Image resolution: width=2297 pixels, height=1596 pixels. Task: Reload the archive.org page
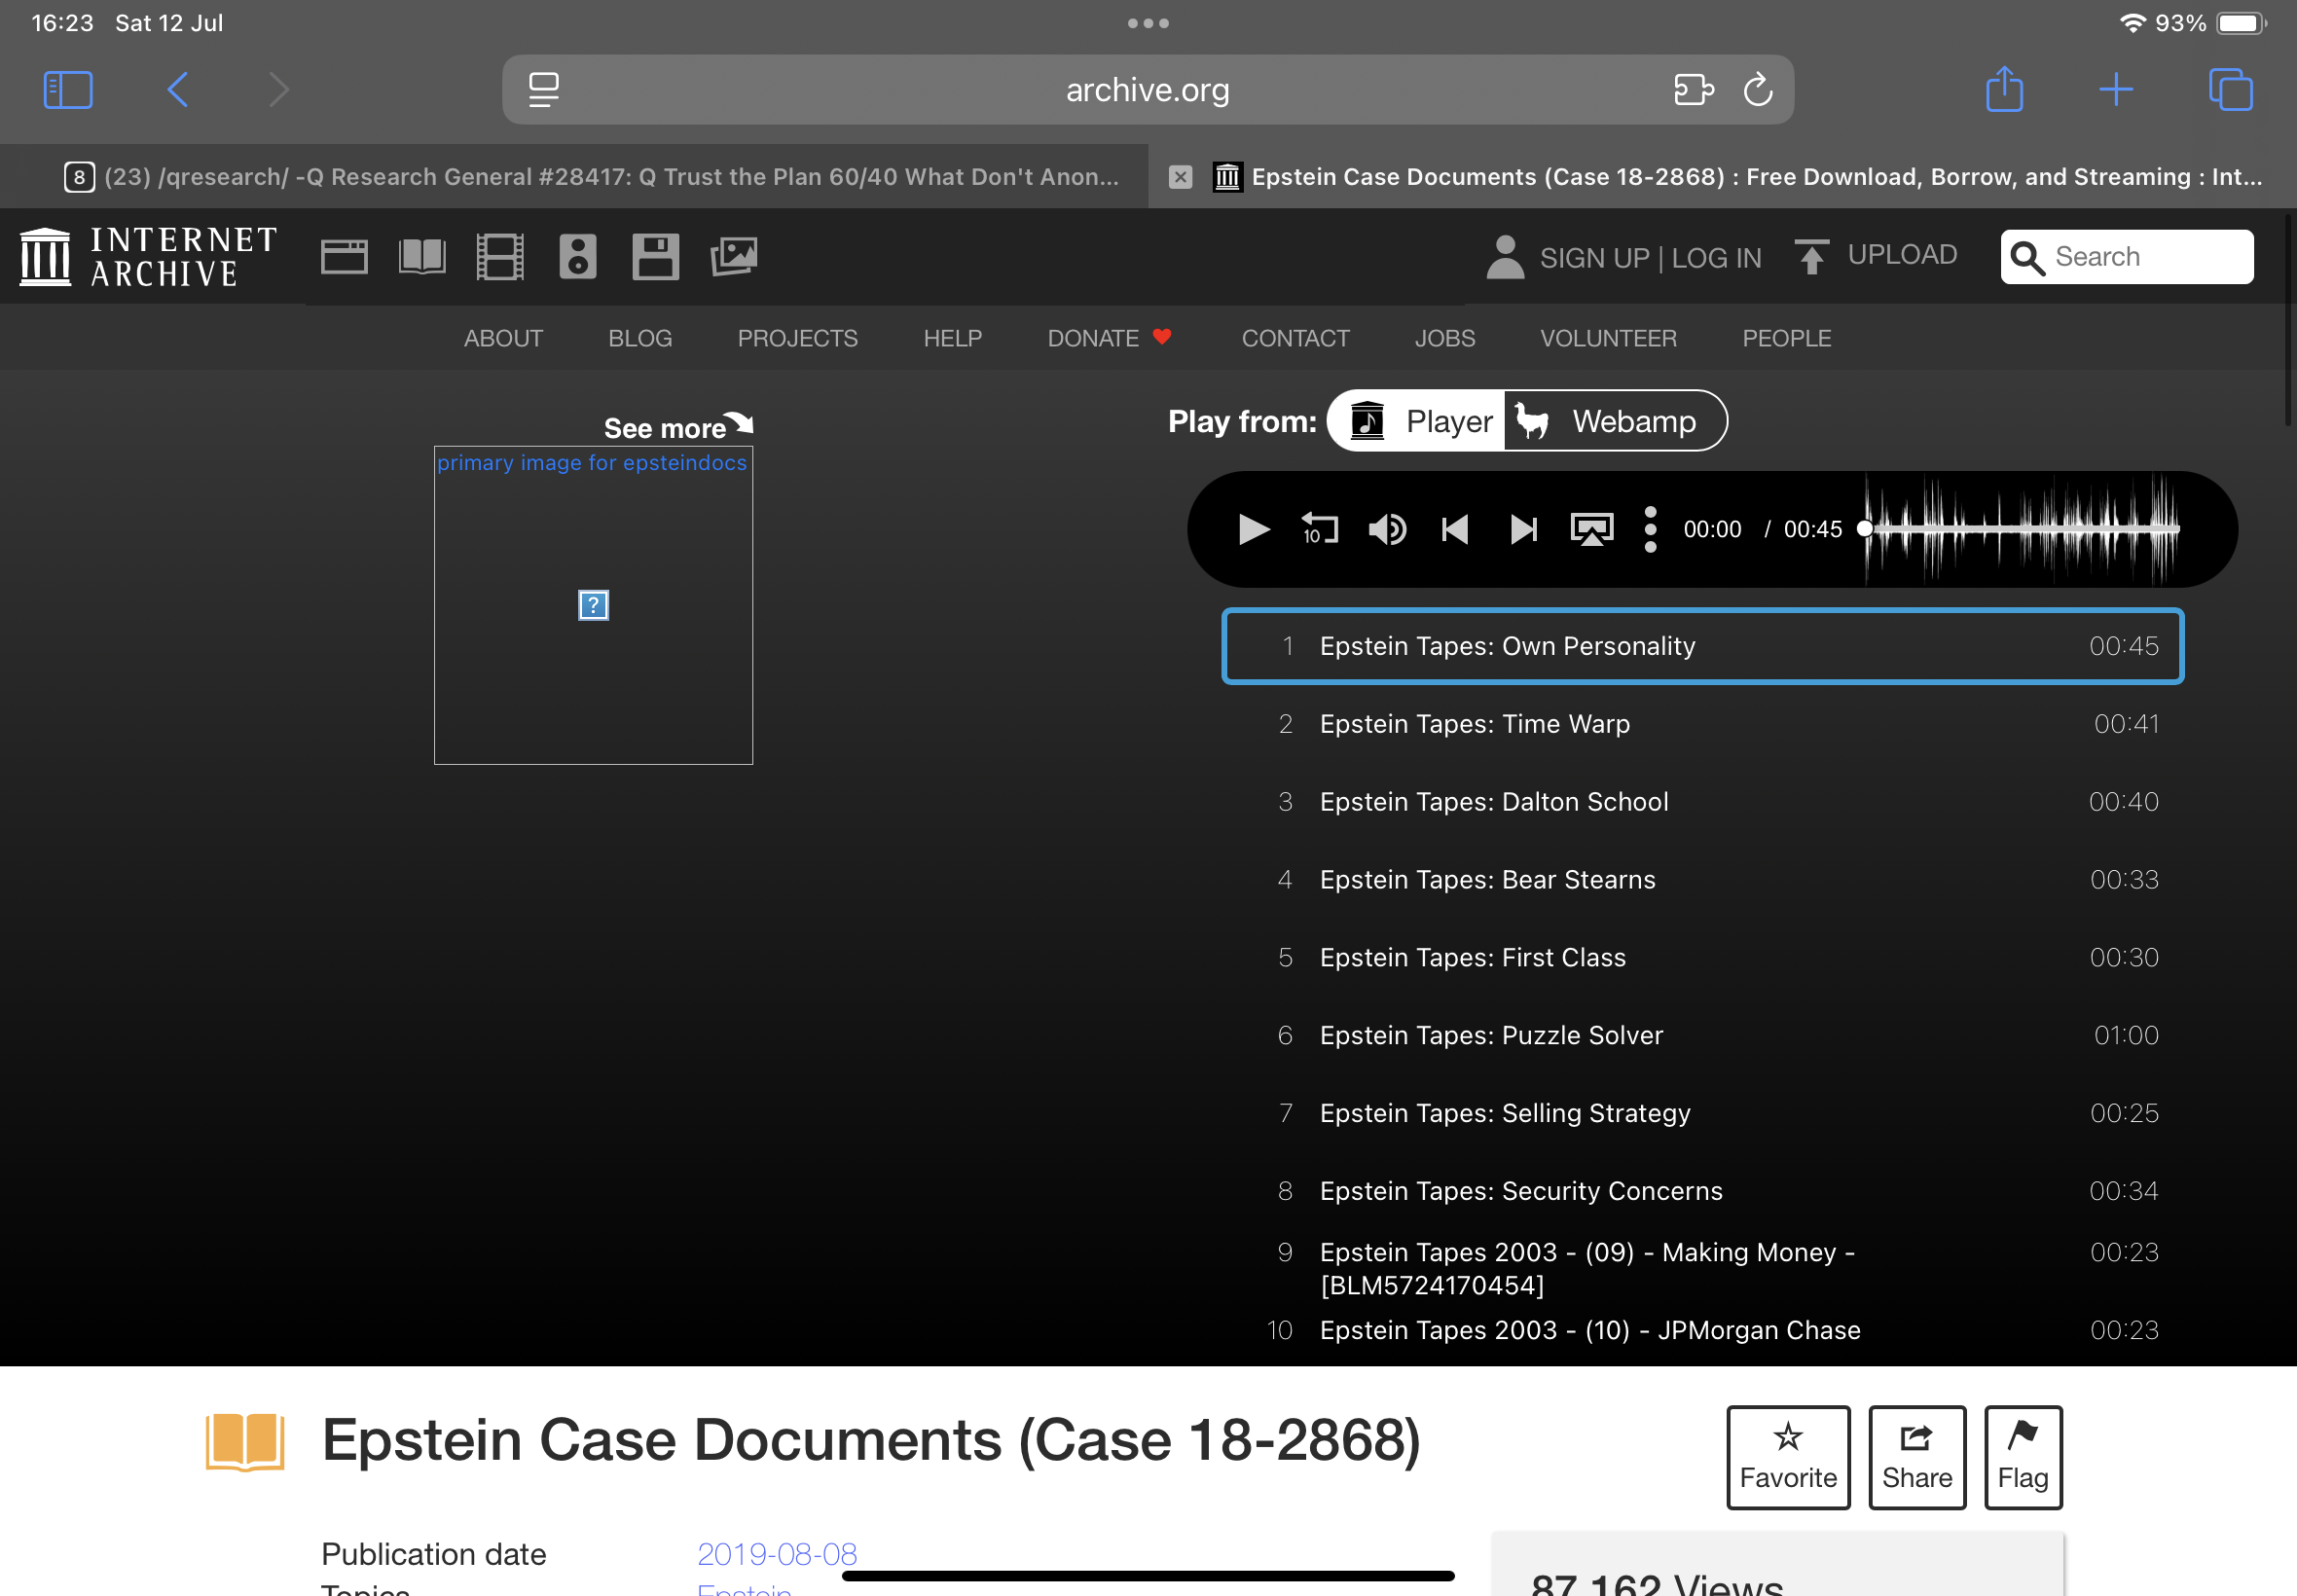click(1758, 90)
